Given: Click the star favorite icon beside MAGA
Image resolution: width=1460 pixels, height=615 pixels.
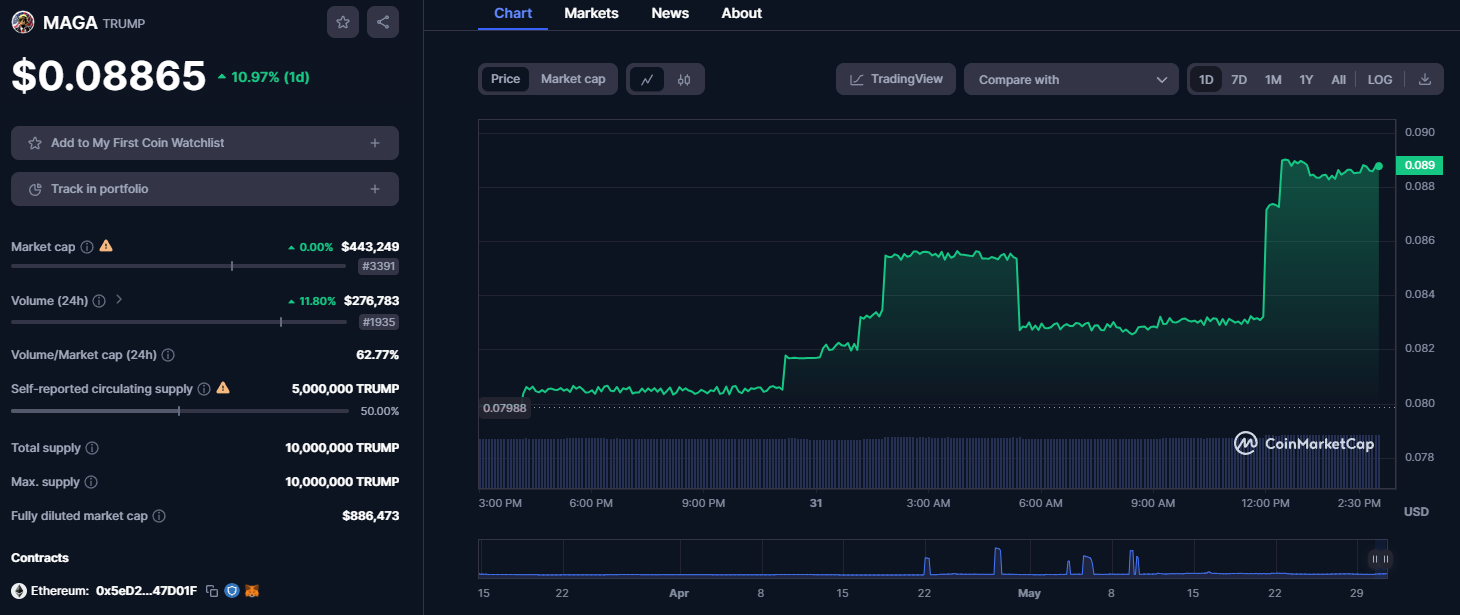Looking at the screenshot, I should click(x=343, y=22).
